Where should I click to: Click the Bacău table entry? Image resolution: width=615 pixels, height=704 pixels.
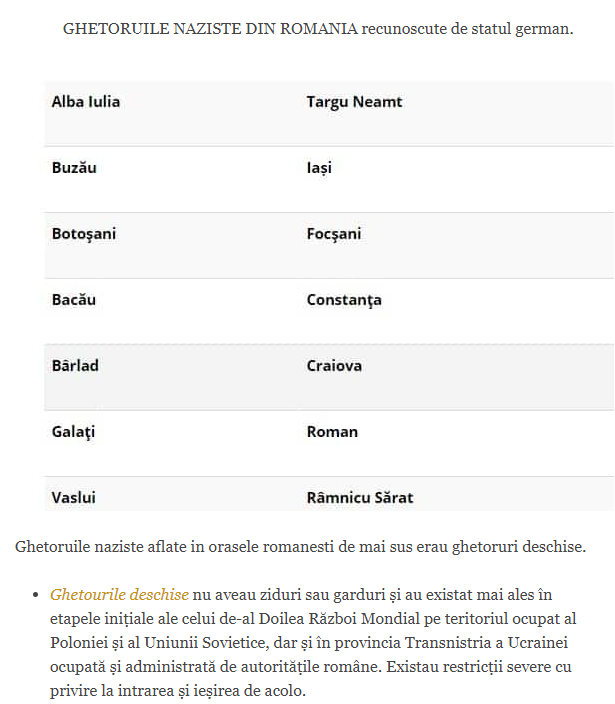pyautogui.click(x=74, y=299)
